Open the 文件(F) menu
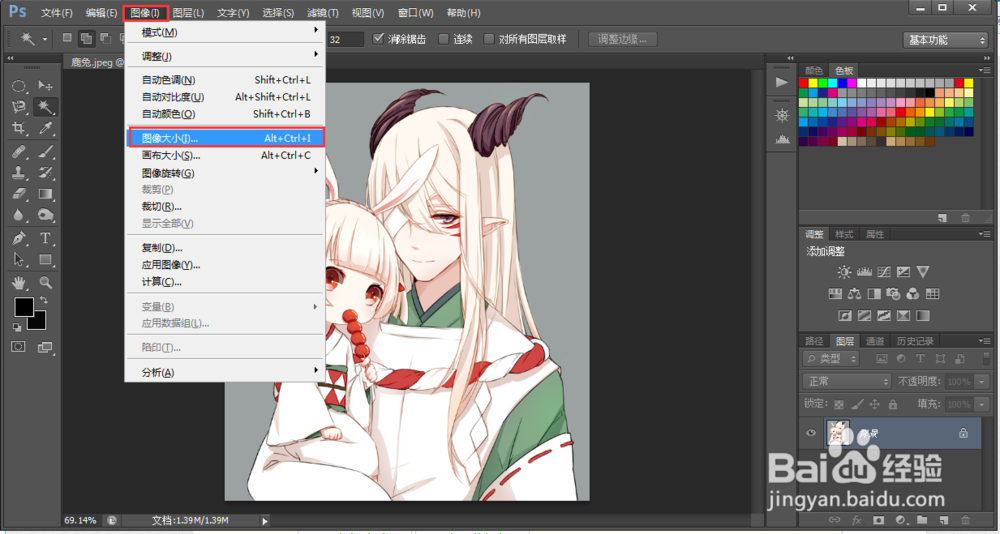1000x534 pixels. (57, 13)
